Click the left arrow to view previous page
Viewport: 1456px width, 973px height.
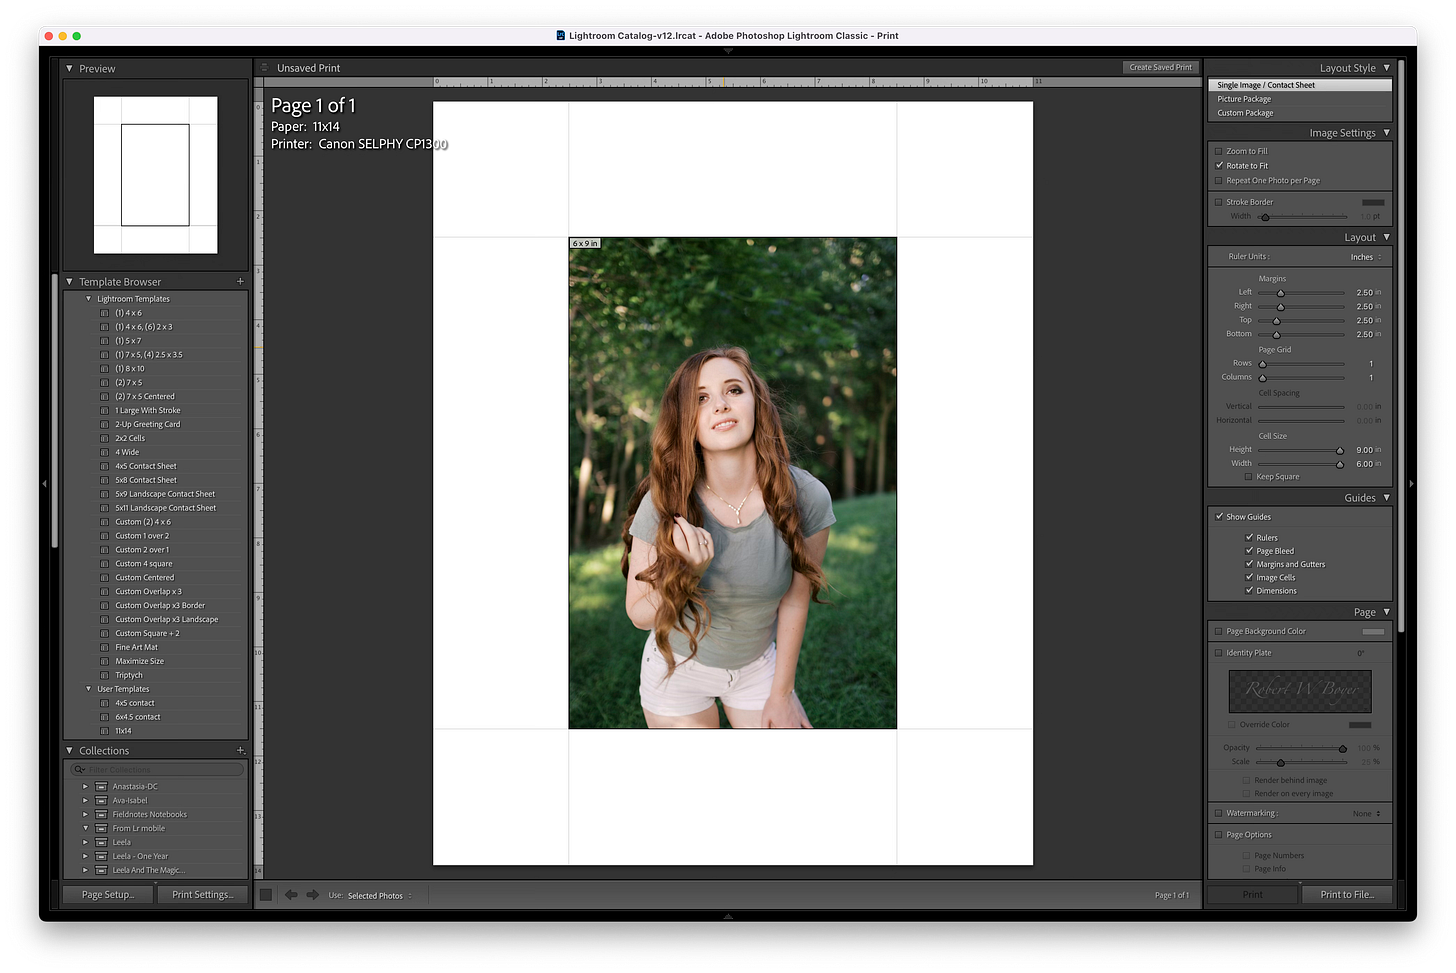(x=291, y=895)
